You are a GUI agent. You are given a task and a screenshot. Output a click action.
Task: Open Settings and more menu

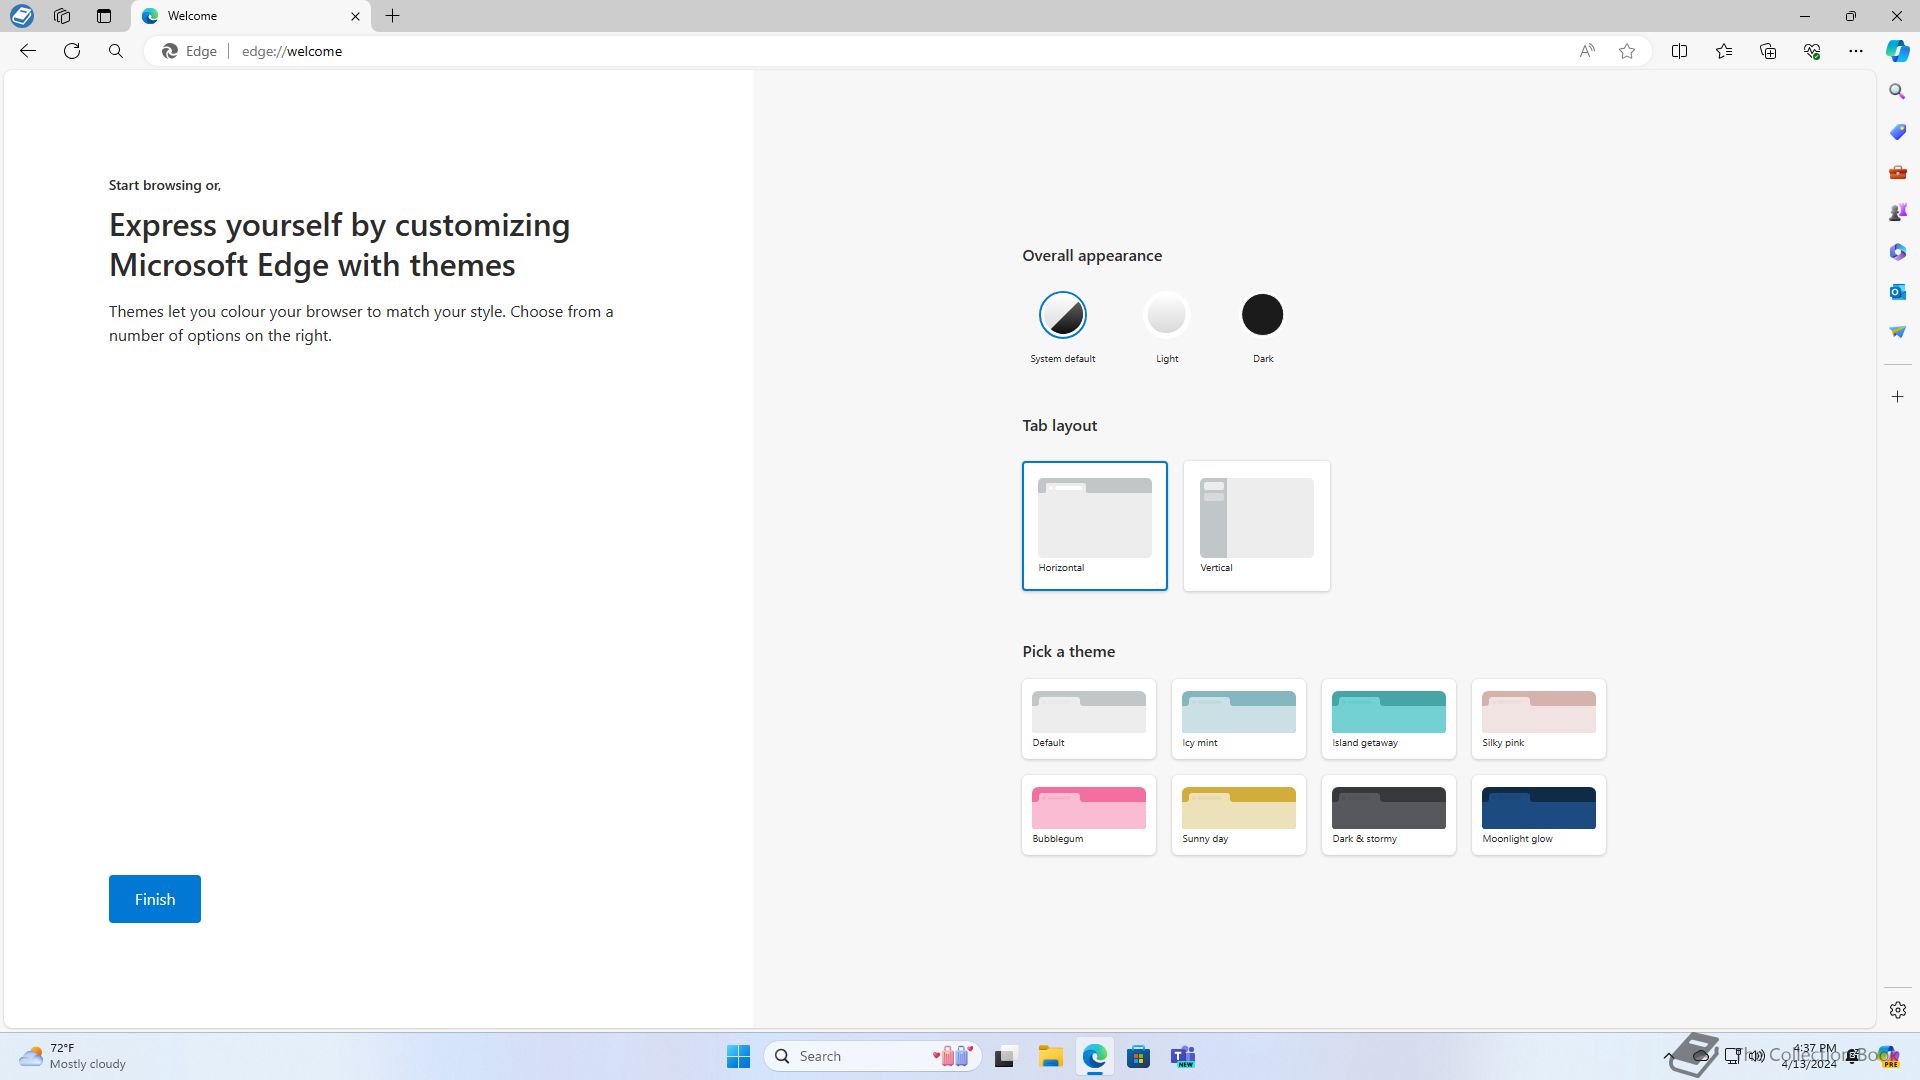tap(1856, 51)
